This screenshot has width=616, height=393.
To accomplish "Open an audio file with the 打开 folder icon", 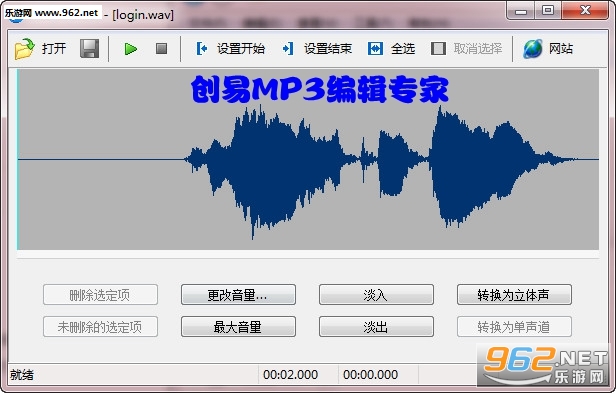I will tap(24, 49).
